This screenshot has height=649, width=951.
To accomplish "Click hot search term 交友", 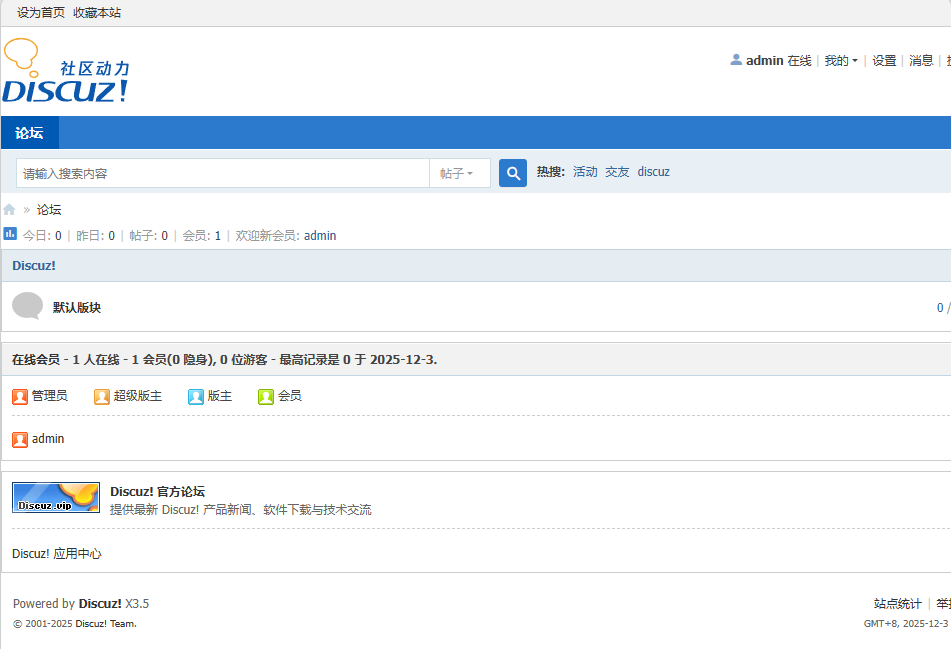I will pos(617,172).
